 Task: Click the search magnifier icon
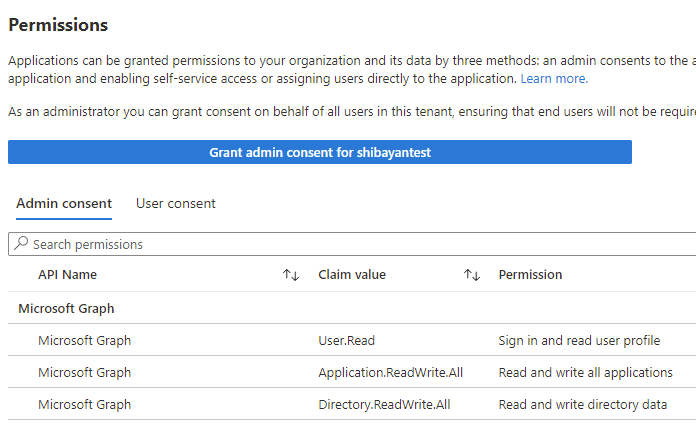point(21,244)
